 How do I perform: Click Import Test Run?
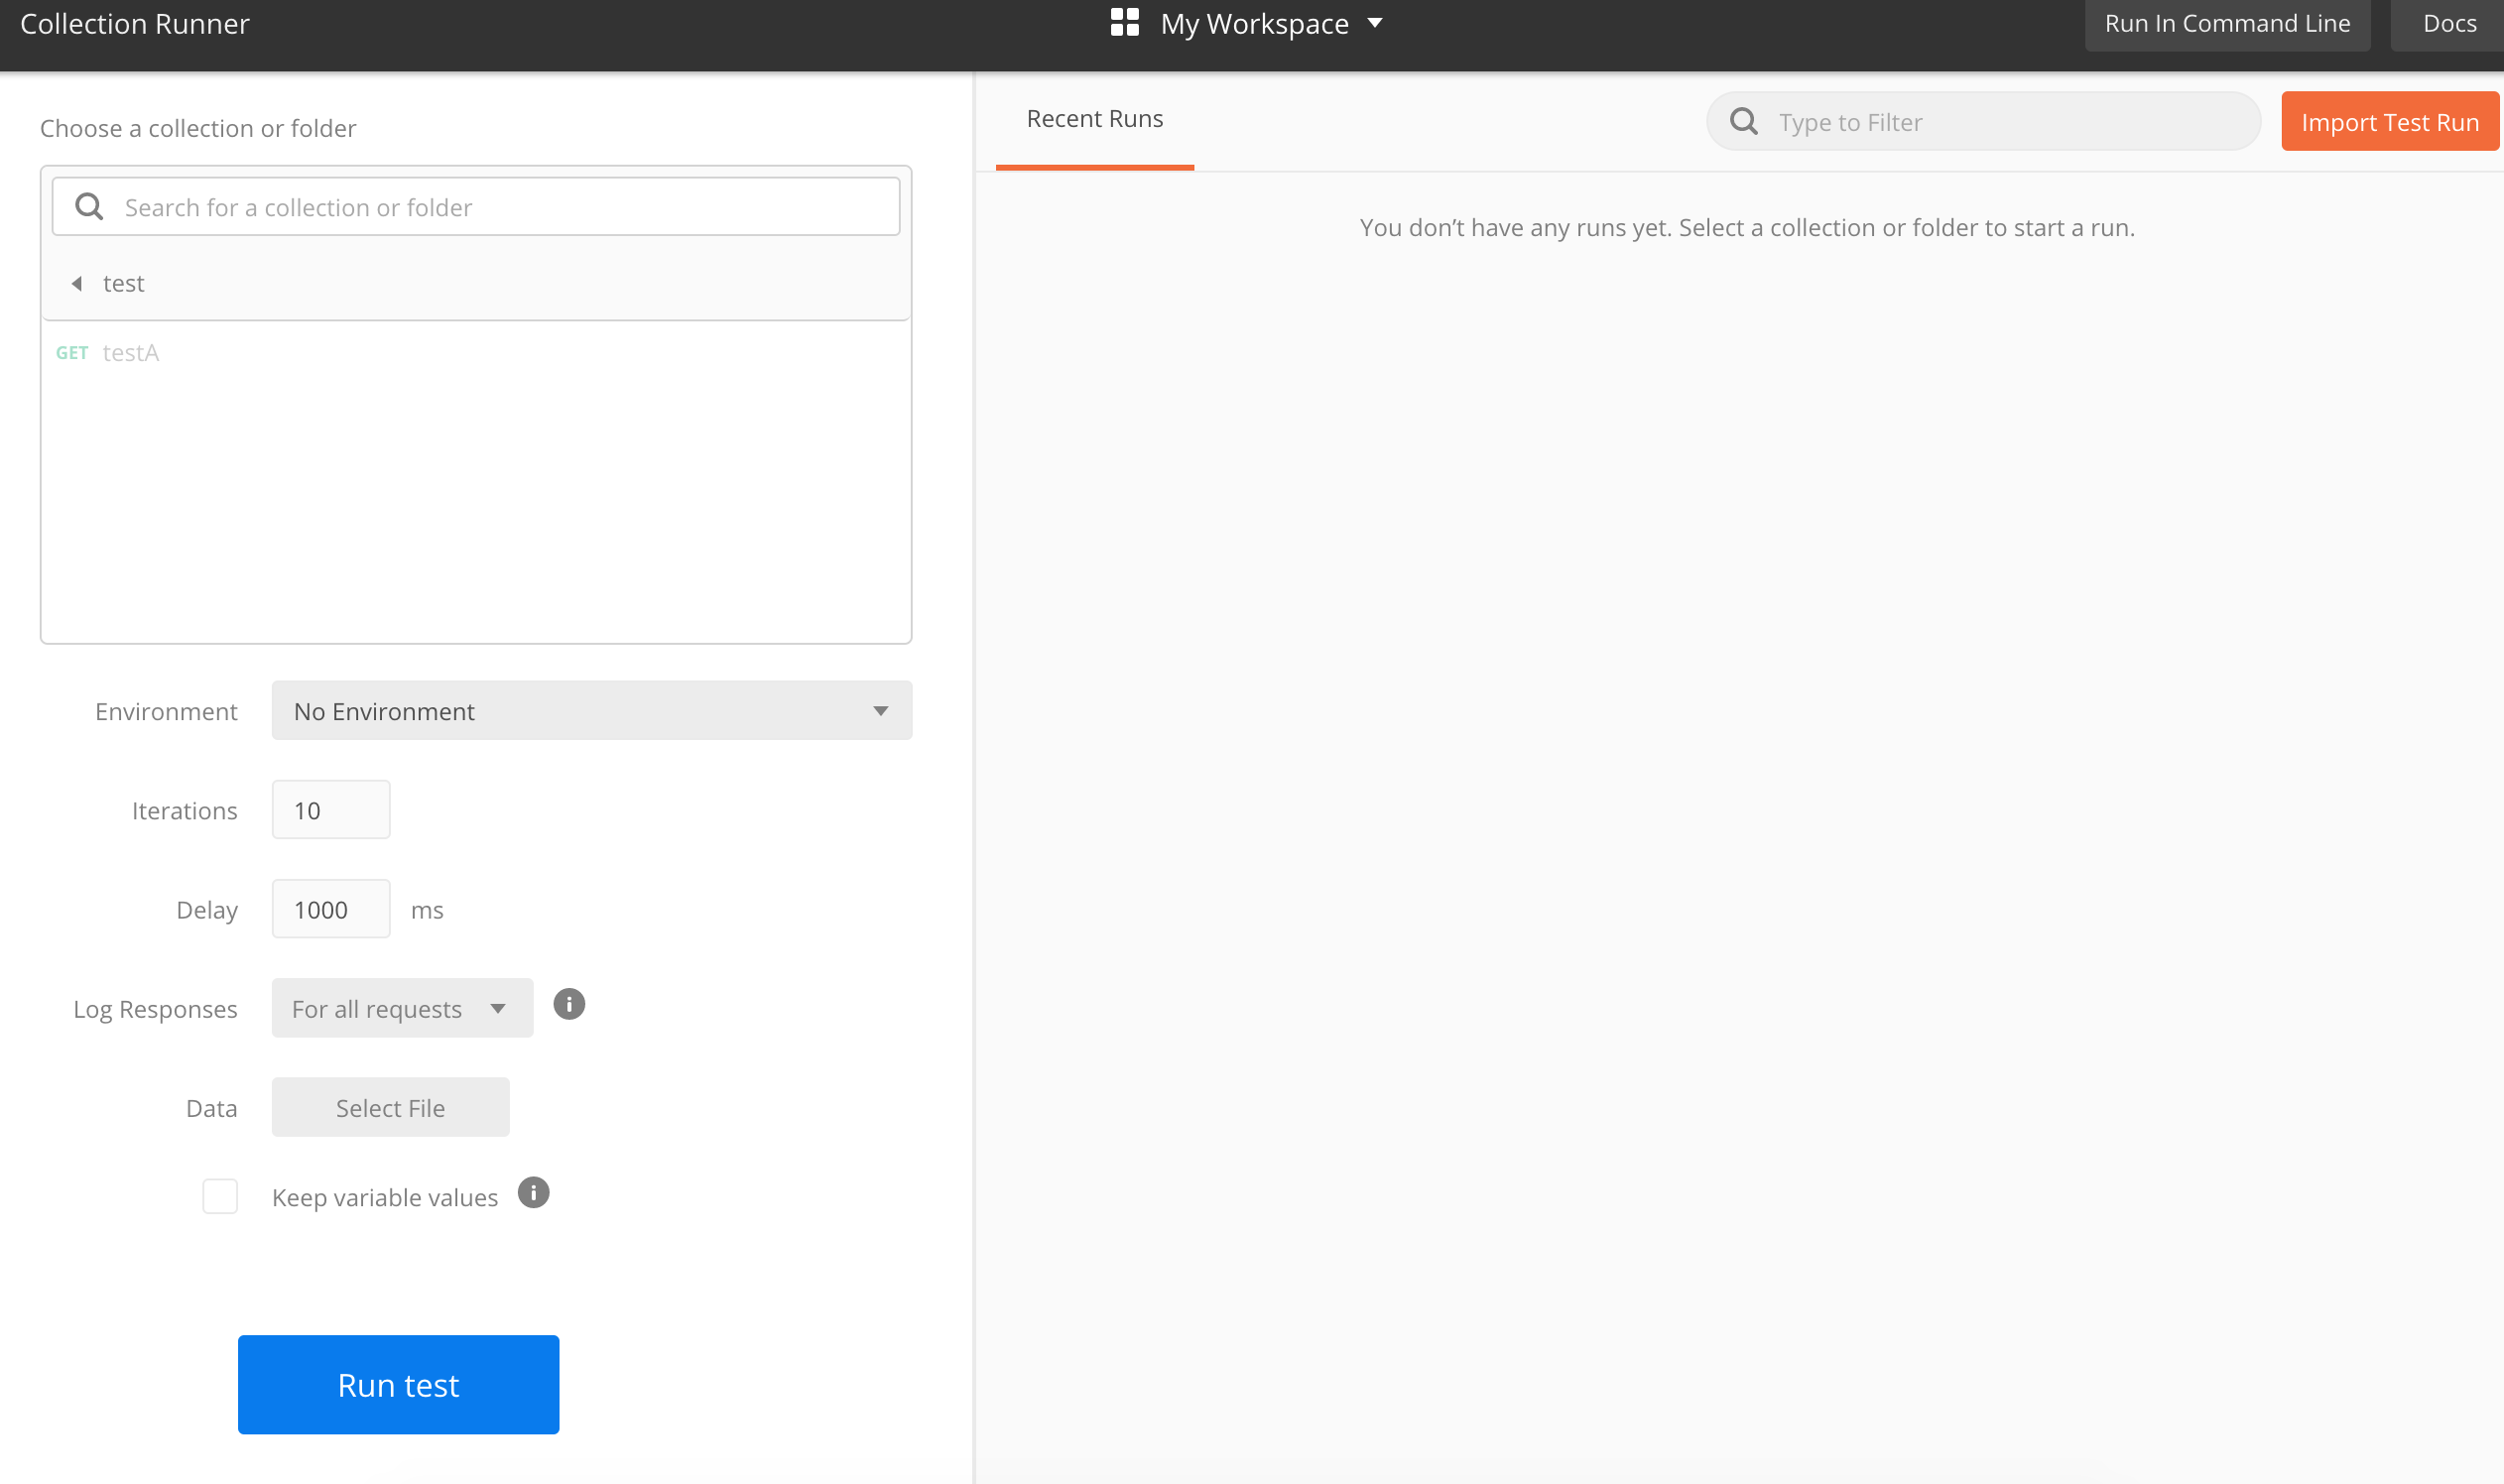click(x=2390, y=121)
